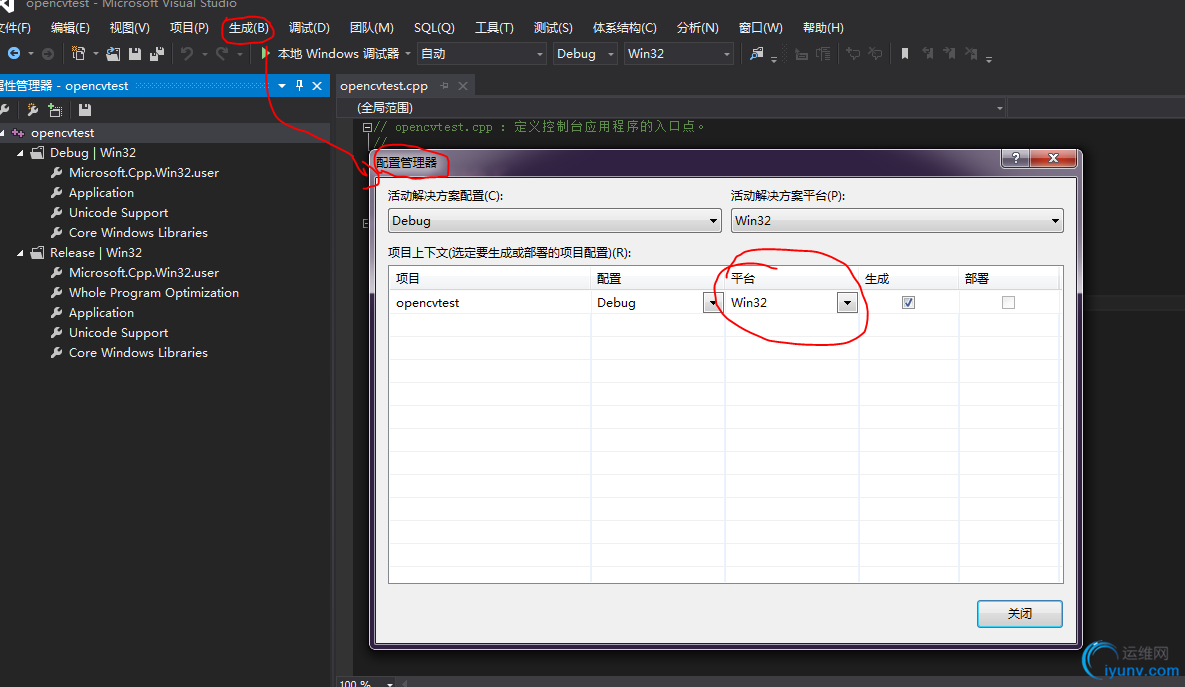
Task: Click the clear bookmarks icon
Action: point(971,54)
